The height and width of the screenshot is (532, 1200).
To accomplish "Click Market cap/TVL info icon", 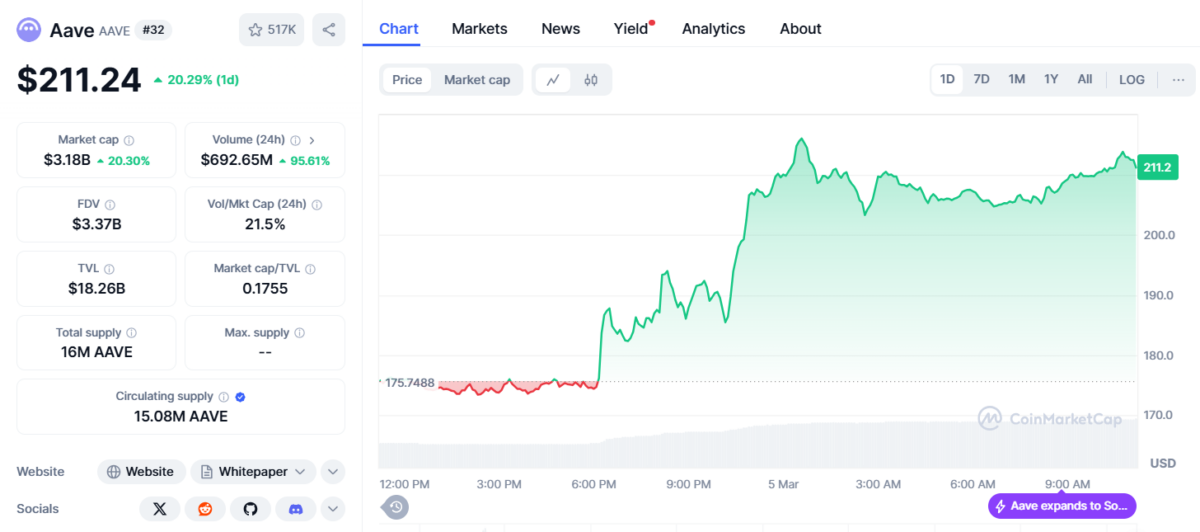I will 310,269.
